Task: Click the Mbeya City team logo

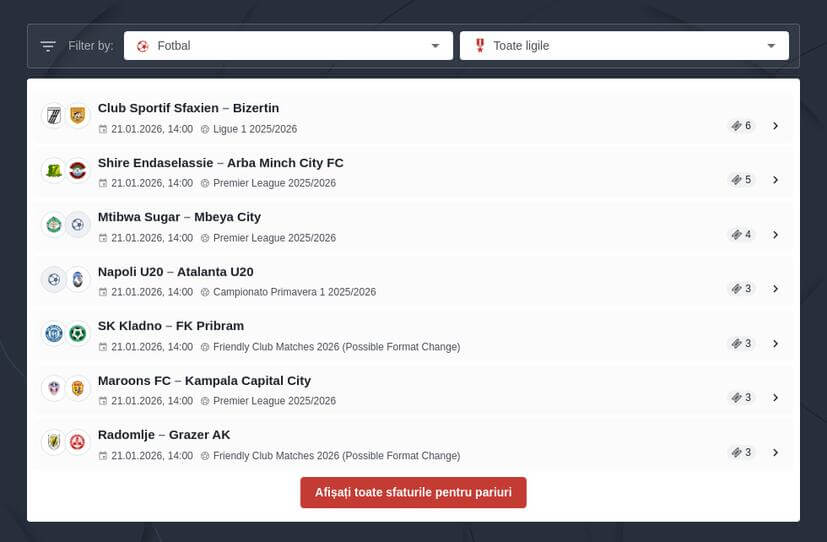Action: 78,225
